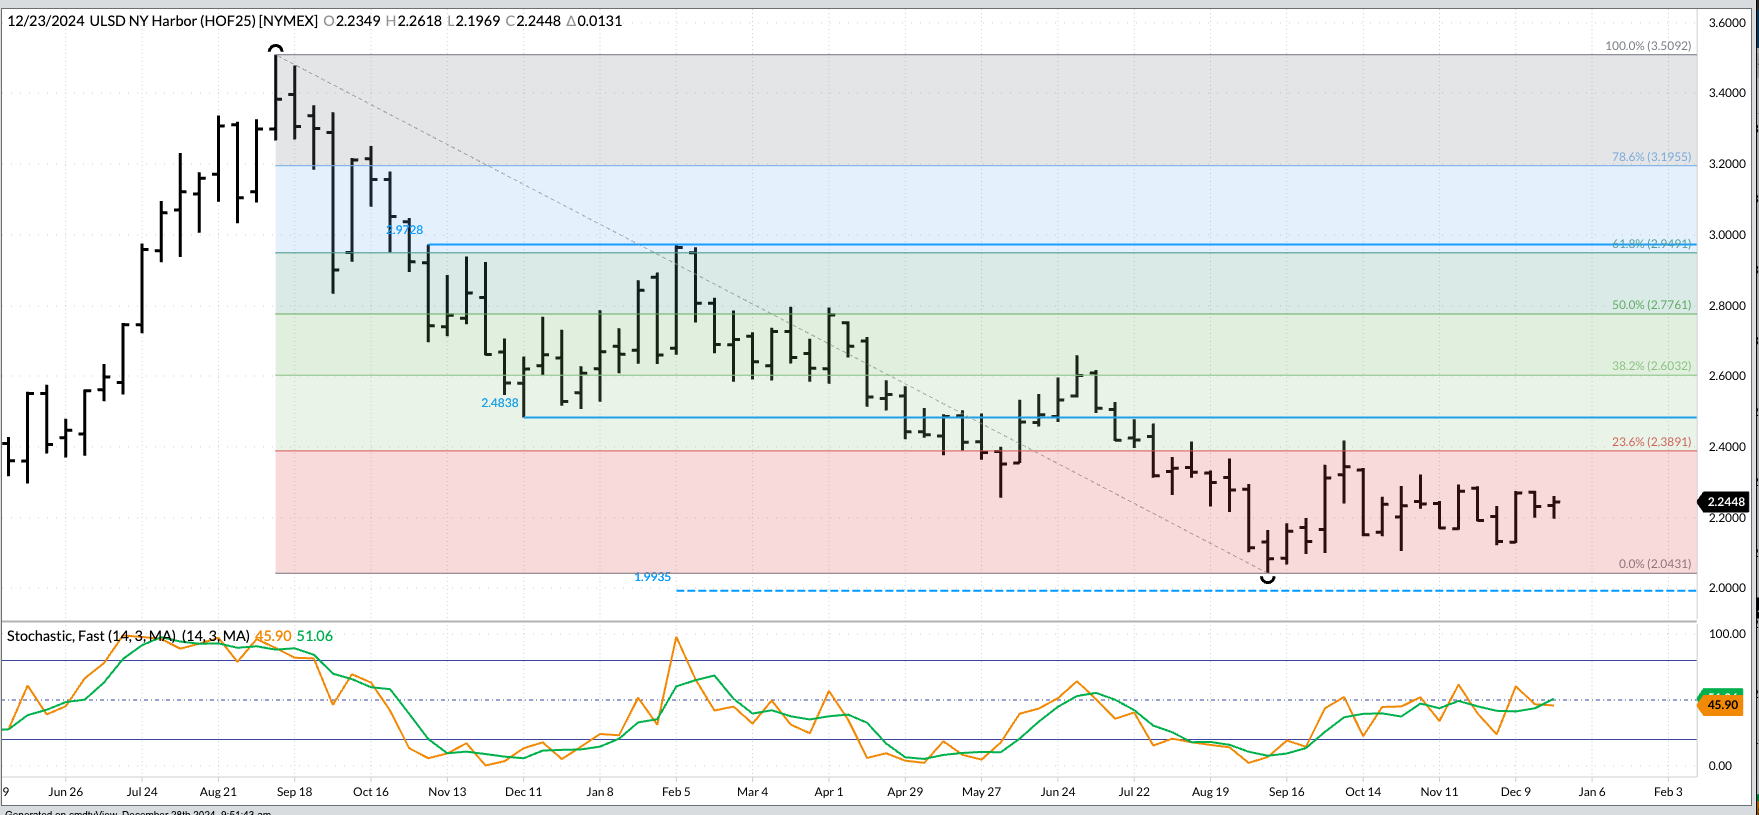Screen dimensions: 1759x815
Task: Select the 78.6% (3.1955) Fibonacci label
Action: [1651, 157]
